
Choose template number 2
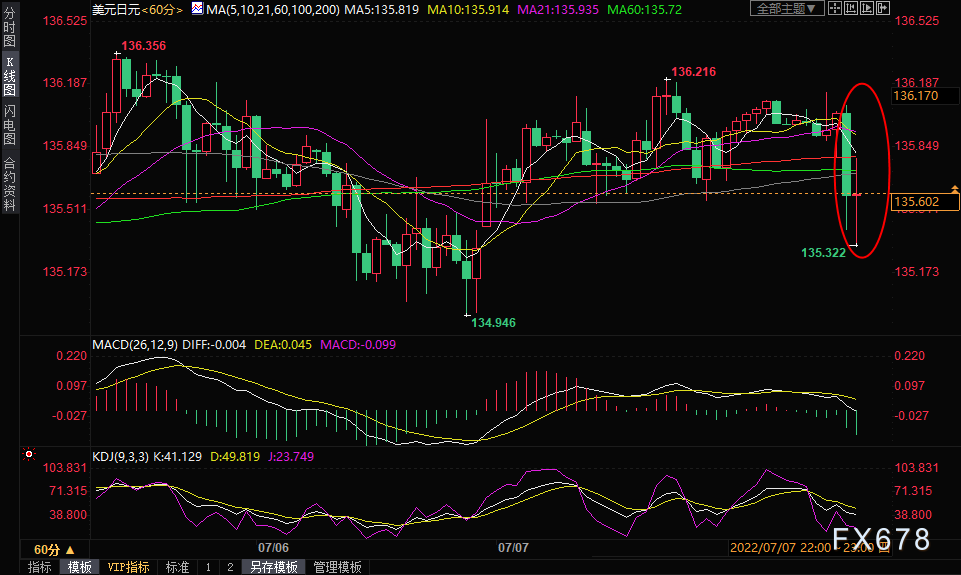tap(230, 567)
